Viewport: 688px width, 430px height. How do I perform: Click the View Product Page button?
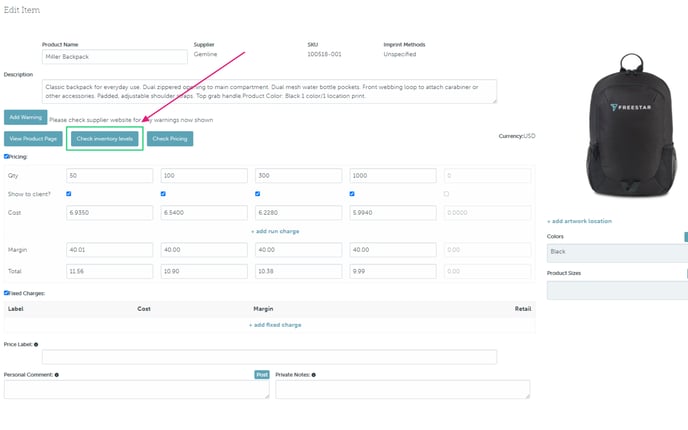[32, 138]
